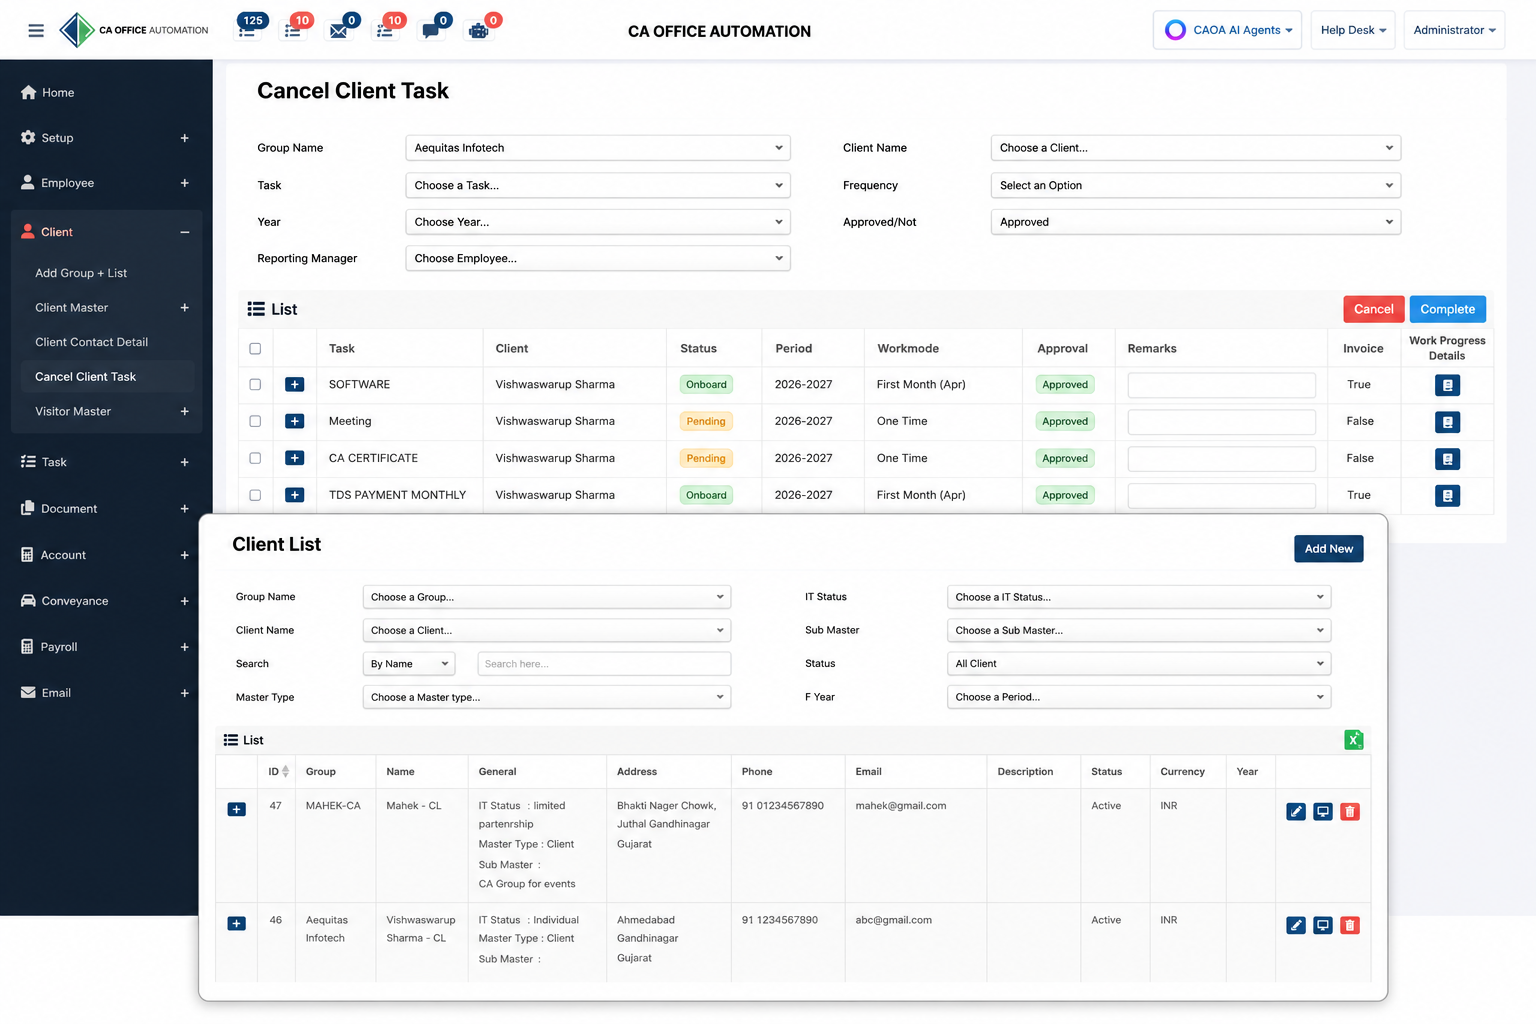The image size is (1536, 1024).
Task: Open the Approved/Not dropdown
Action: 1195,222
